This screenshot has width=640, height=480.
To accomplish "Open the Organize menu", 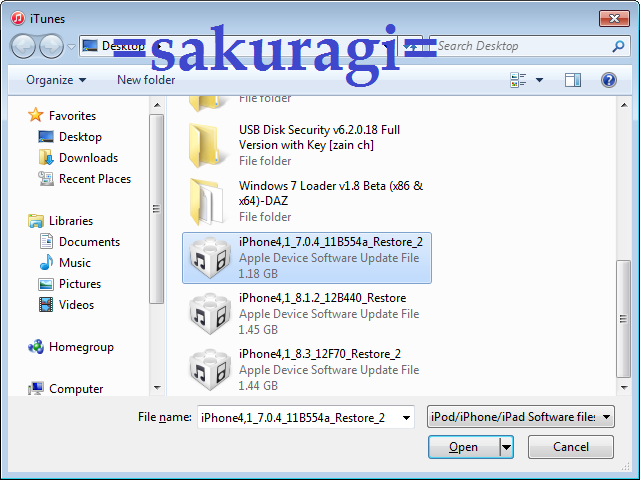I will (56, 80).
